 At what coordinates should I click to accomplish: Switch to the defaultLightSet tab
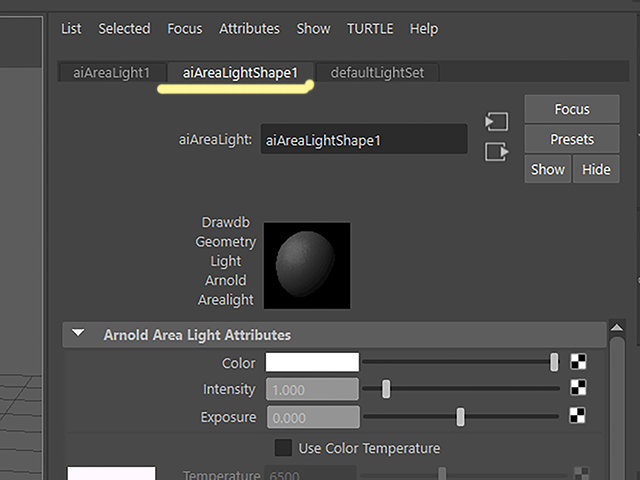pyautogui.click(x=377, y=73)
